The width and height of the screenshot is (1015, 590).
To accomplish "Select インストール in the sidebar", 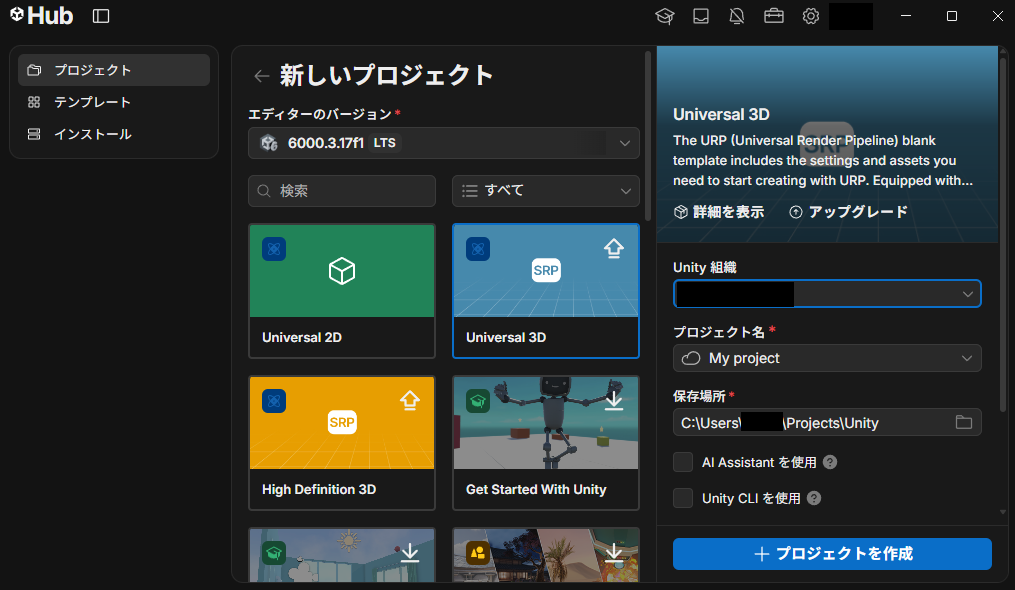I will (x=114, y=134).
